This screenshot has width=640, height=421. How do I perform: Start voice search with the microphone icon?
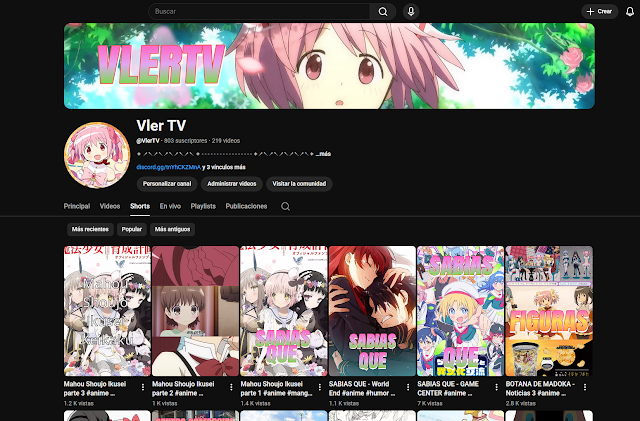tap(411, 11)
